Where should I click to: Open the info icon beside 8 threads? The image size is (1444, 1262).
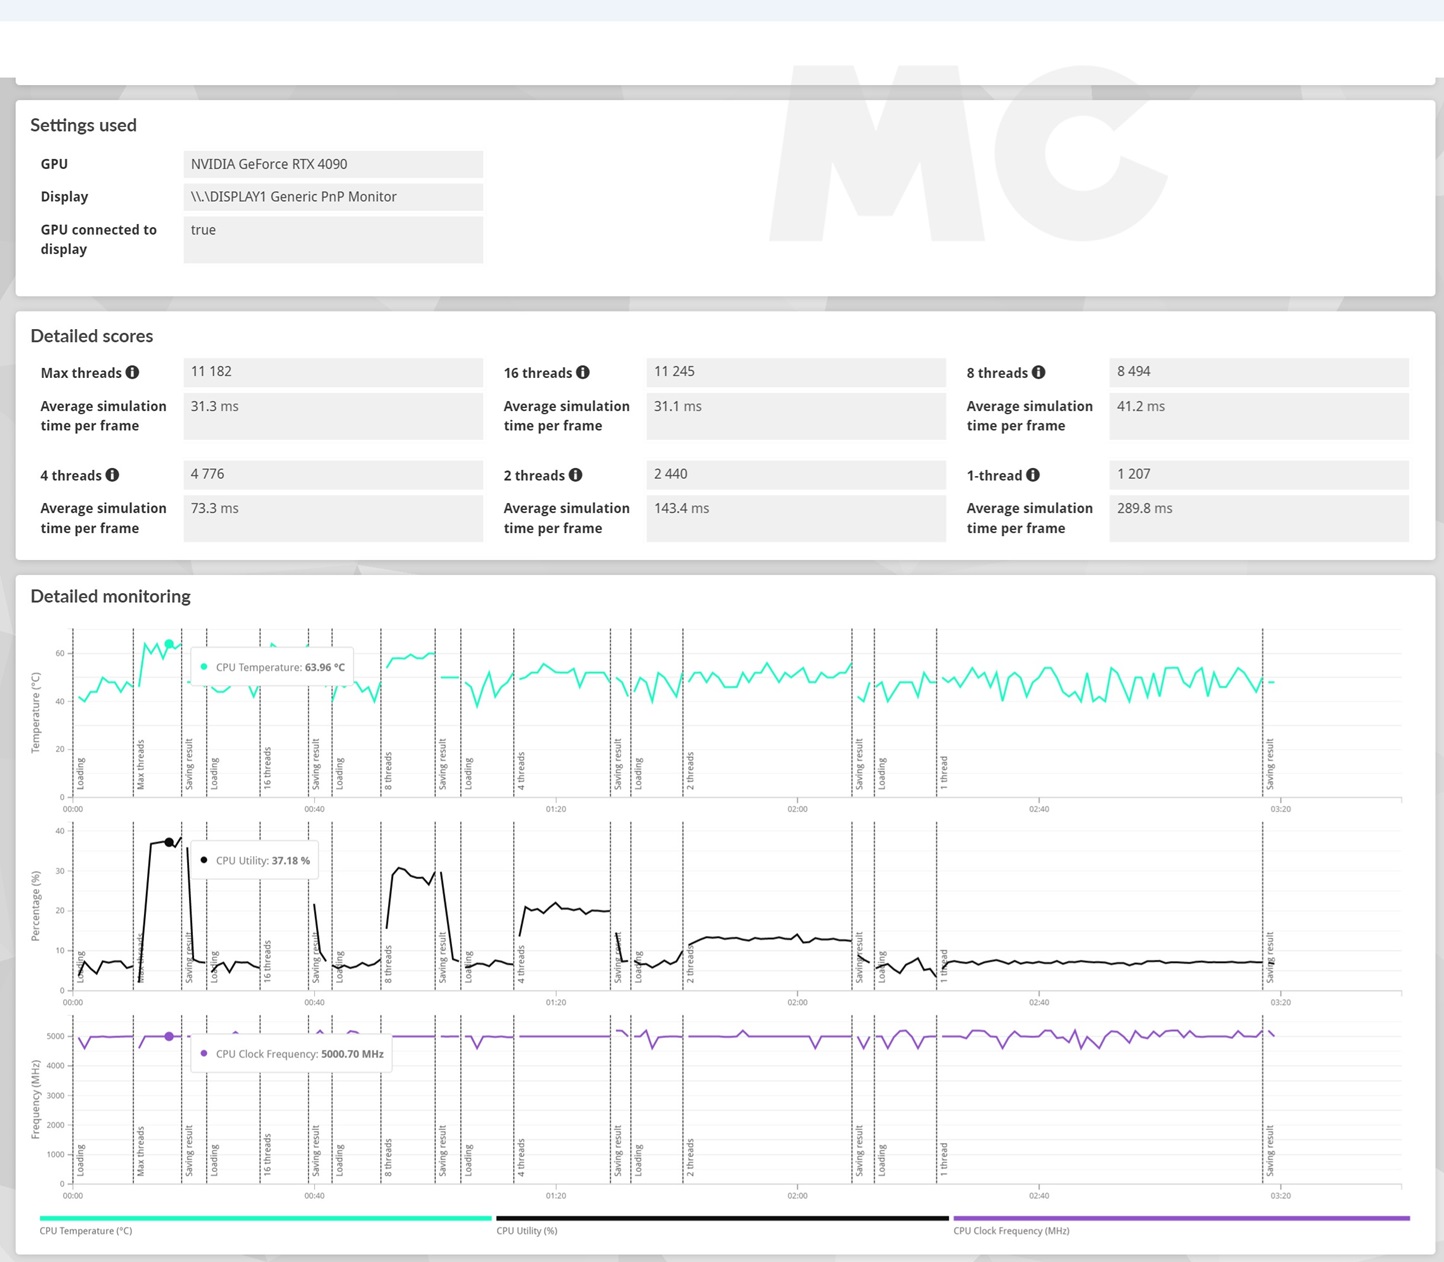[x=1039, y=373]
